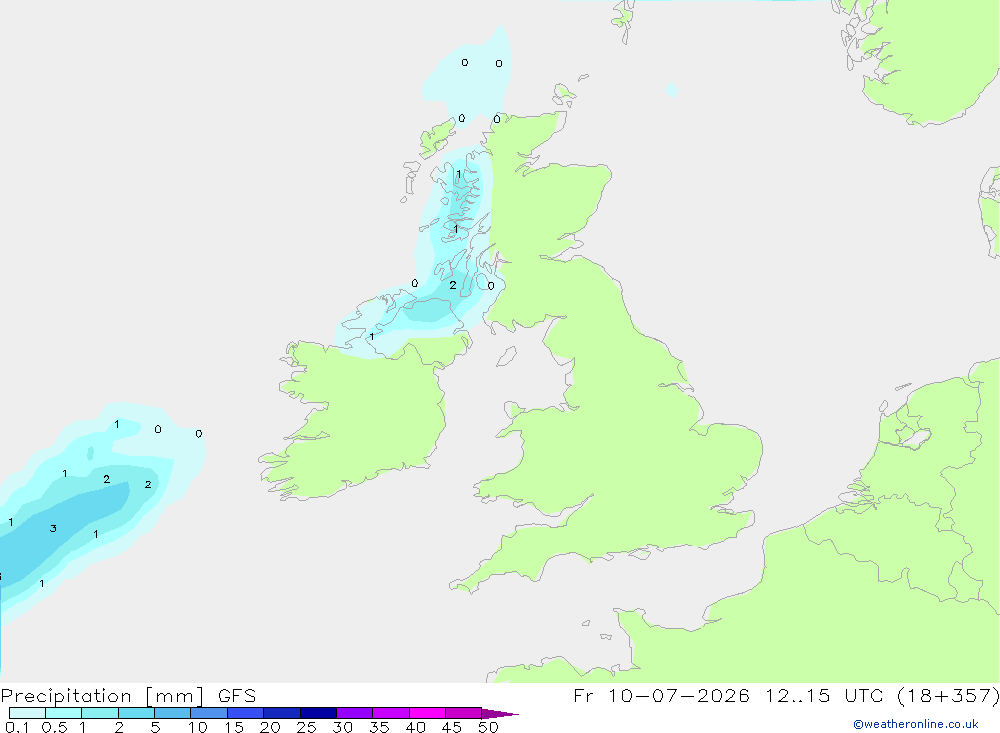Select the 25–30 mm legend swatch
1000x733 pixels.
click(318, 713)
